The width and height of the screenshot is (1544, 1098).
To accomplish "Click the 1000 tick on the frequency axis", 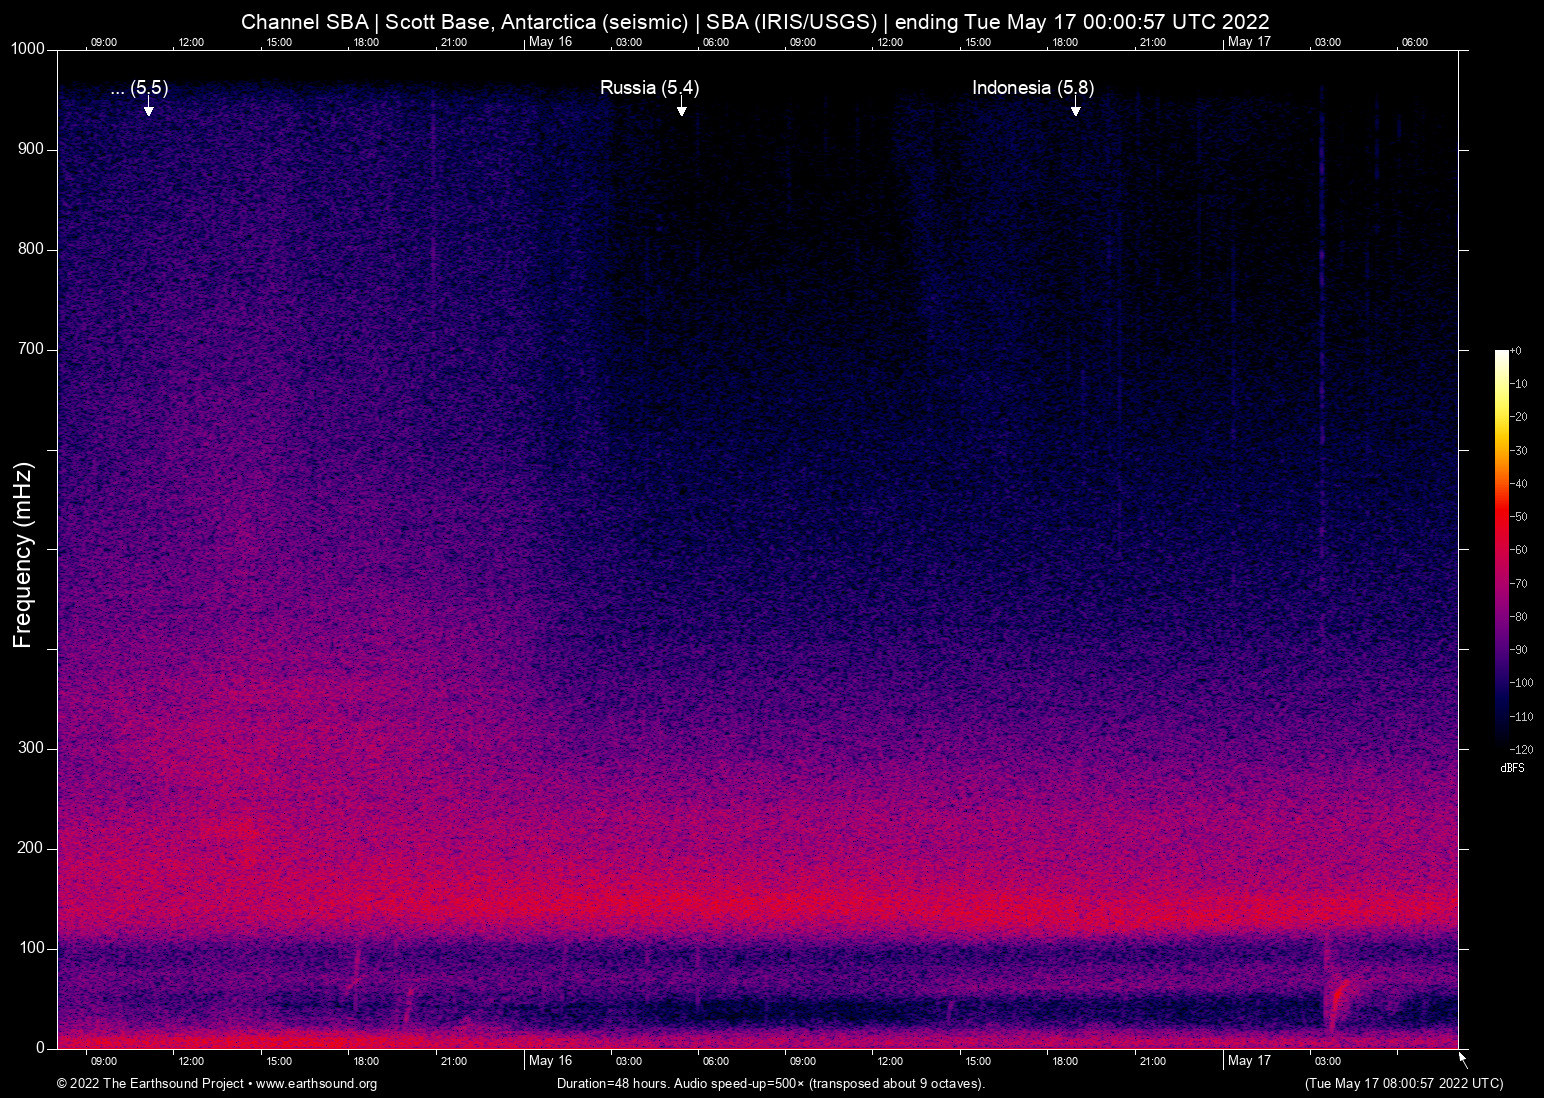I will click(x=28, y=49).
